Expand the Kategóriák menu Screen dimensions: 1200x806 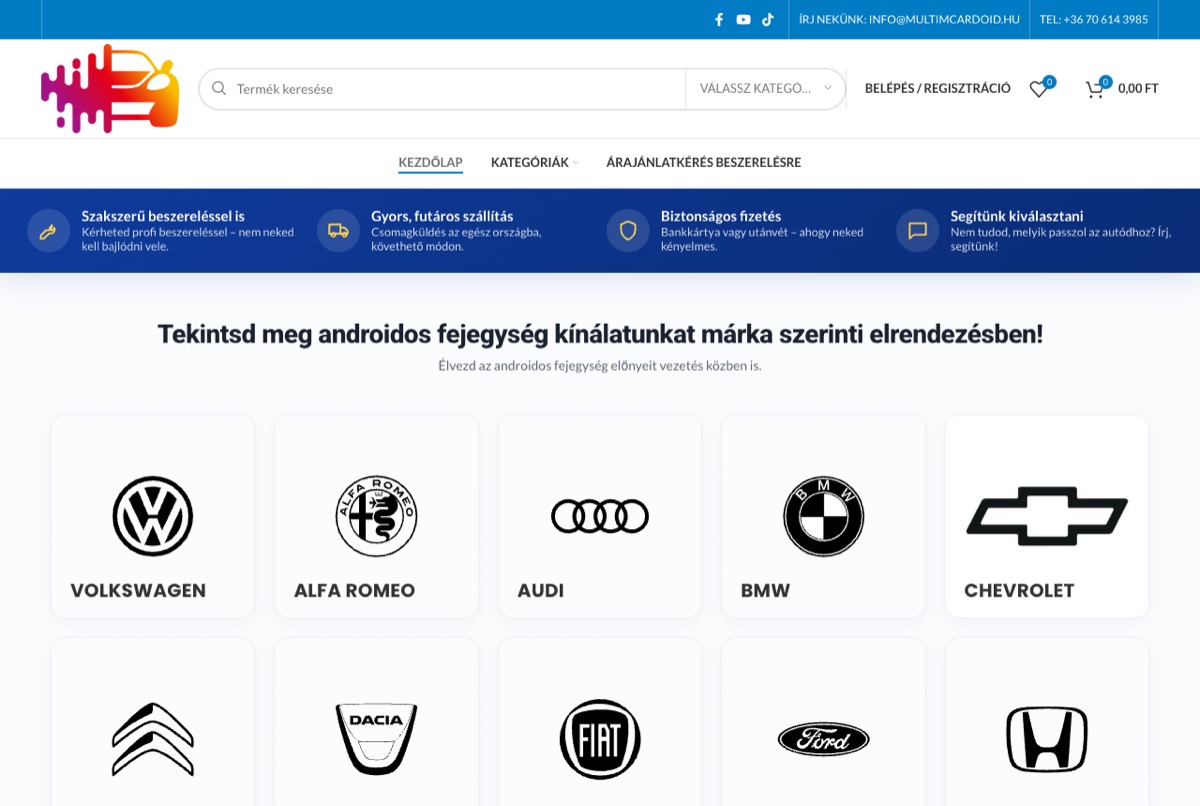click(x=534, y=162)
